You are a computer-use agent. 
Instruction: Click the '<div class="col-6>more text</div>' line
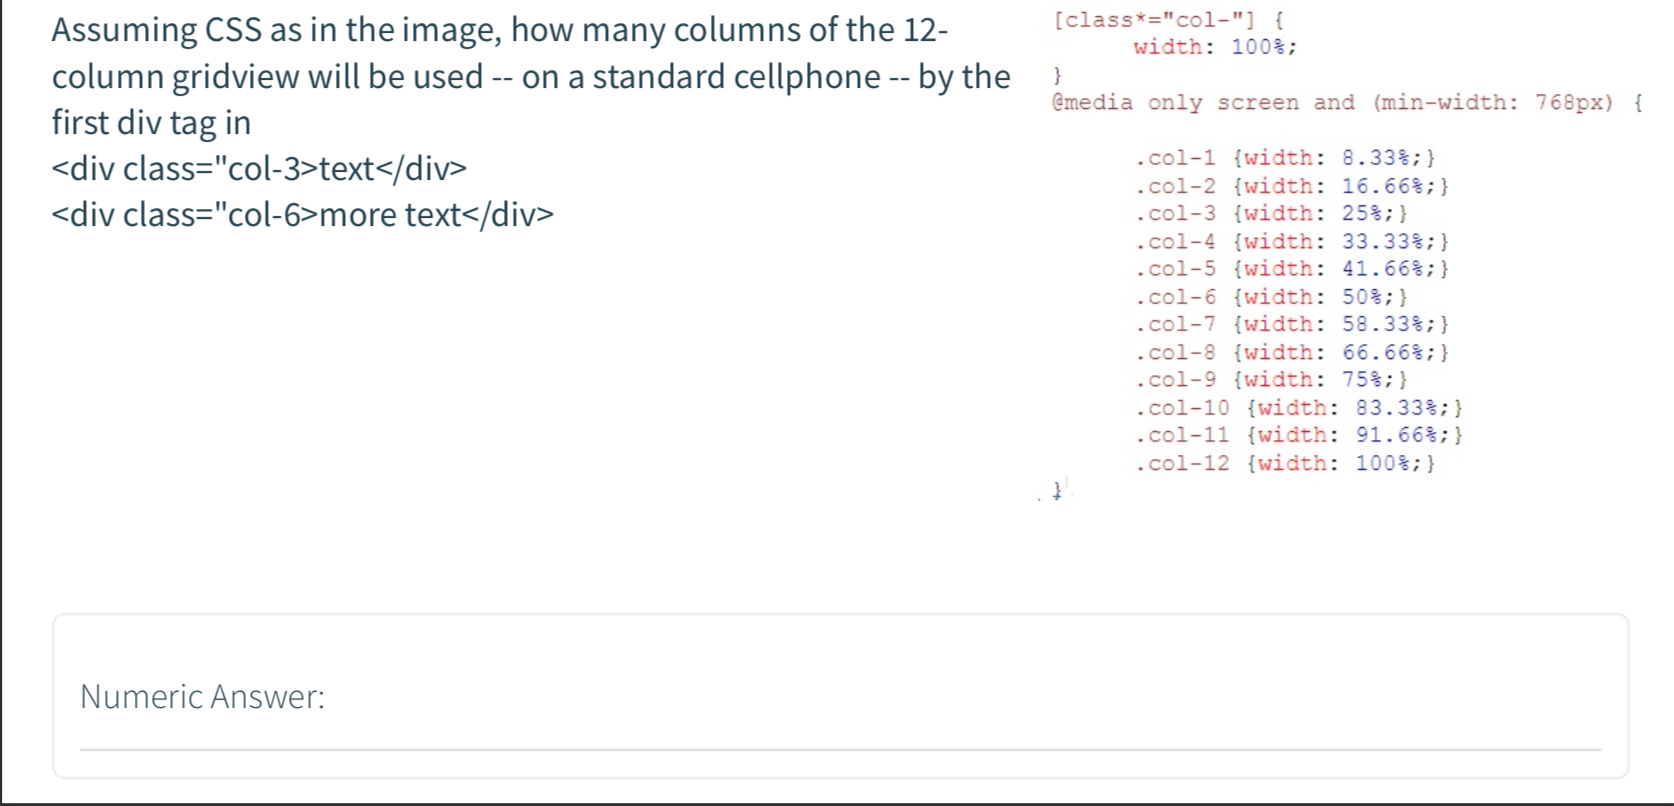tap(302, 215)
